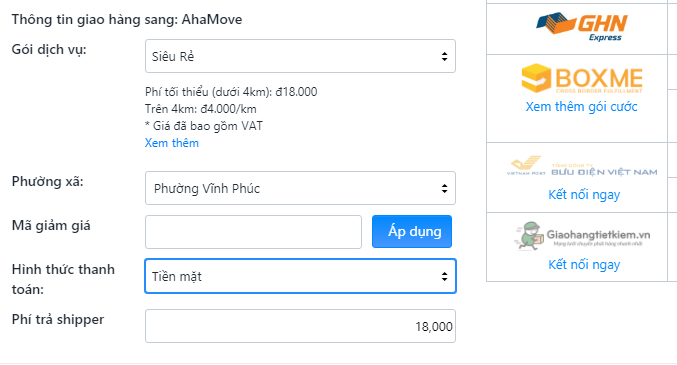The height and width of the screenshot is (365, 677).
Task: Click Kết nối ngay under Giaohangtietkiem
Action: 584,264
